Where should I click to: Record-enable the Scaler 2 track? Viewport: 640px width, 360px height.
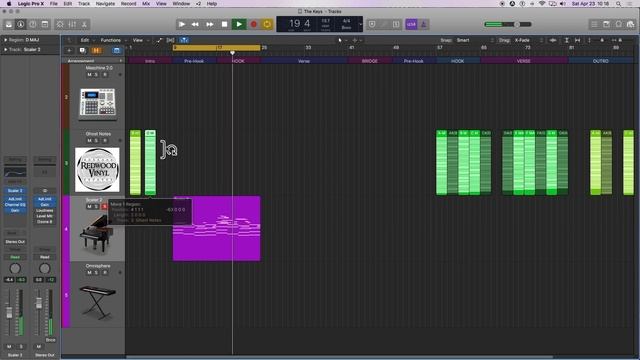pos(104,207)
